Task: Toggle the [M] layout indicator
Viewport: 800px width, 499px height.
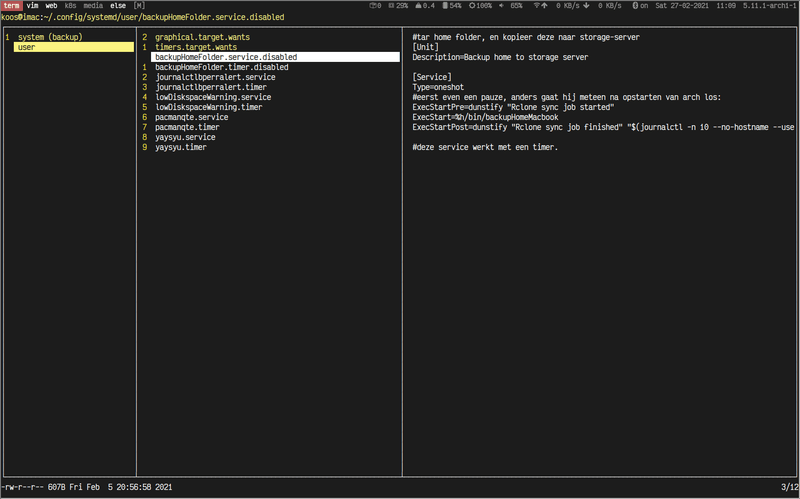Action: pyautogui.click(x=139, y=6)
